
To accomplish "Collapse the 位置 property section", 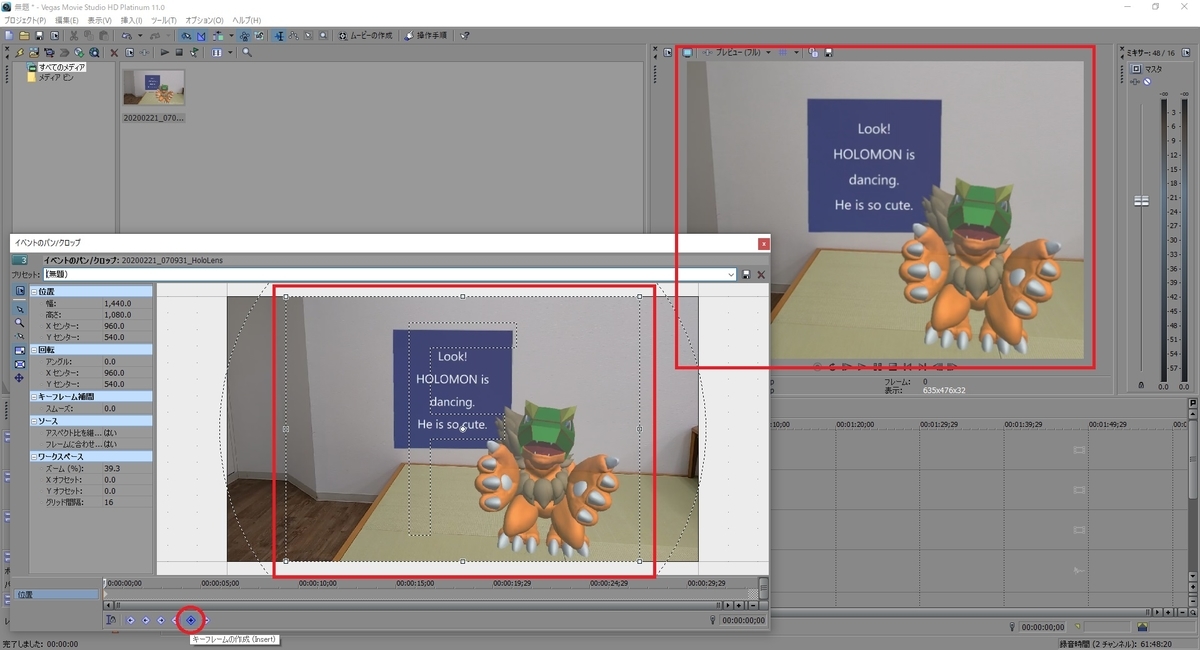I will coord(34,292).
